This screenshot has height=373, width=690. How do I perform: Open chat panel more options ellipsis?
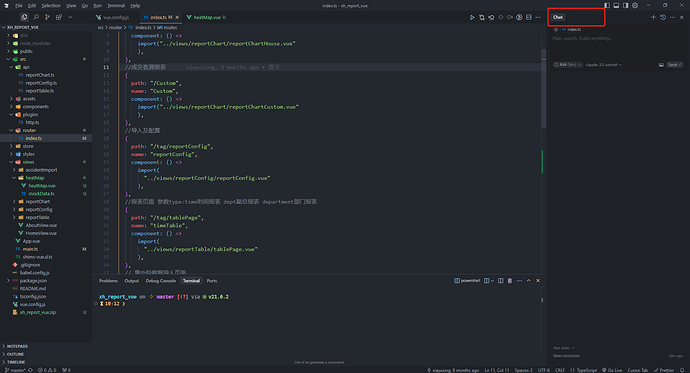672,17
